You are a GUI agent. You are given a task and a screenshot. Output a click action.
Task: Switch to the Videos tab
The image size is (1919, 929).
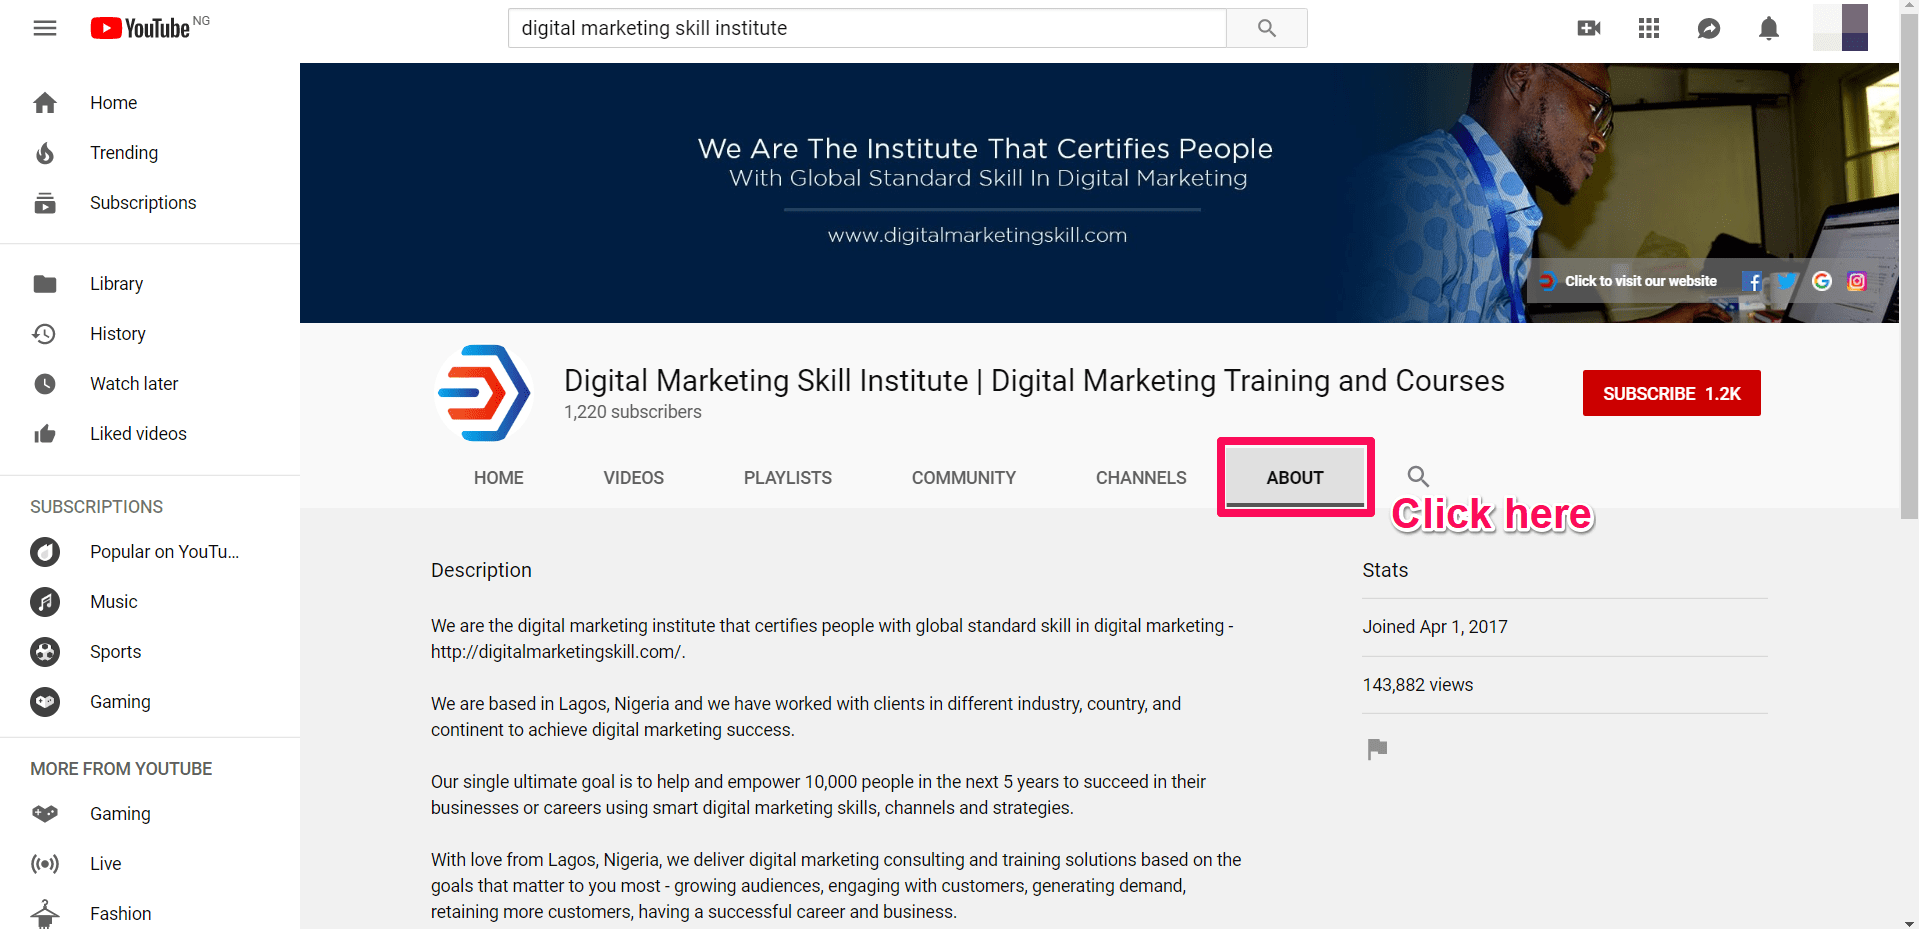click(x=633, y=478)
